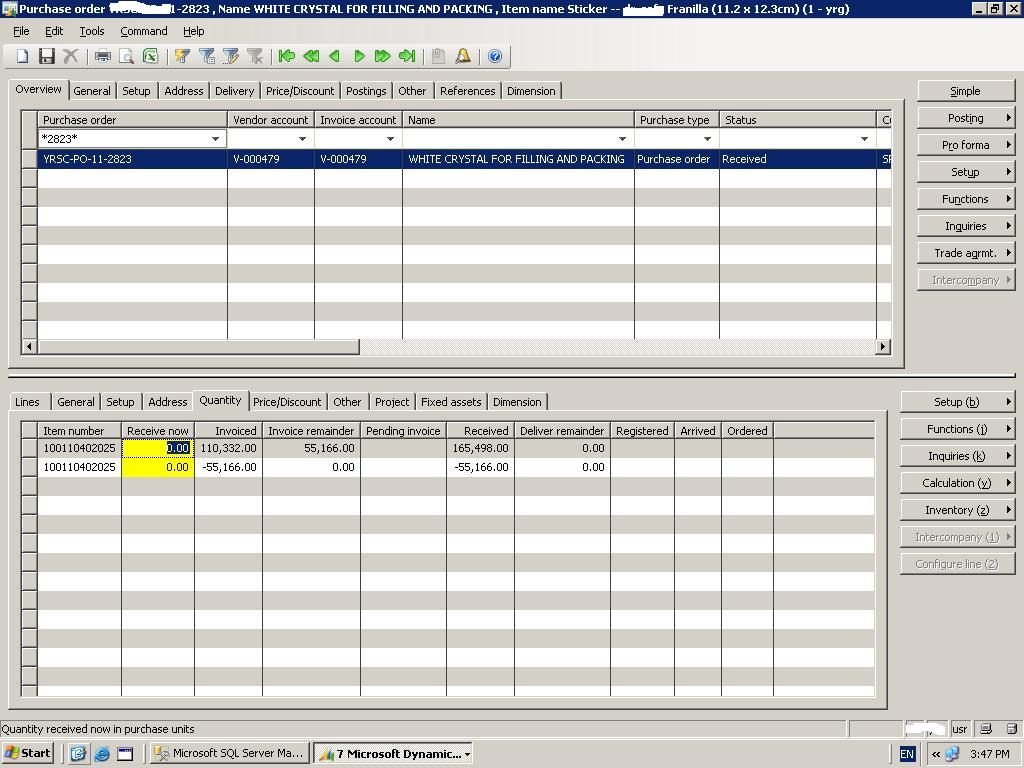Open the Advanced filter pencil icon

pyautogui.click(x=231, y=56)
